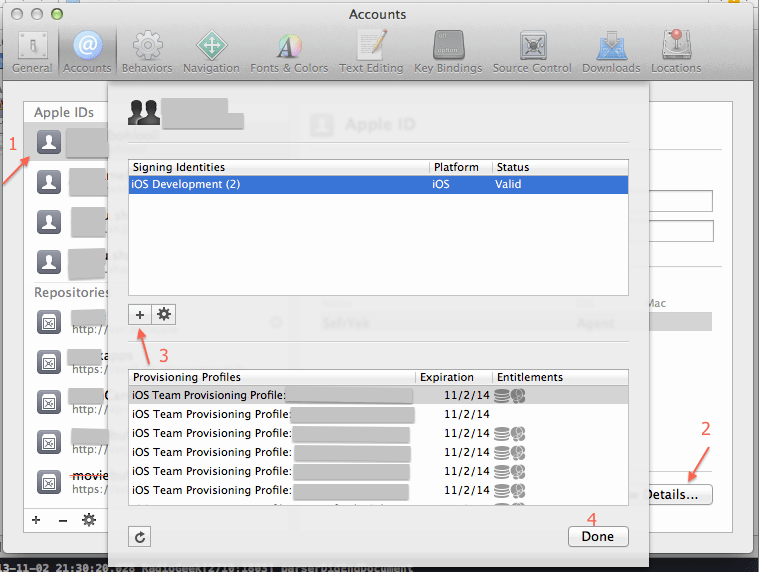The height and width of the screenshot is (572, 759).
Task: Open the General preferences pane
Action: pos(32,52)
